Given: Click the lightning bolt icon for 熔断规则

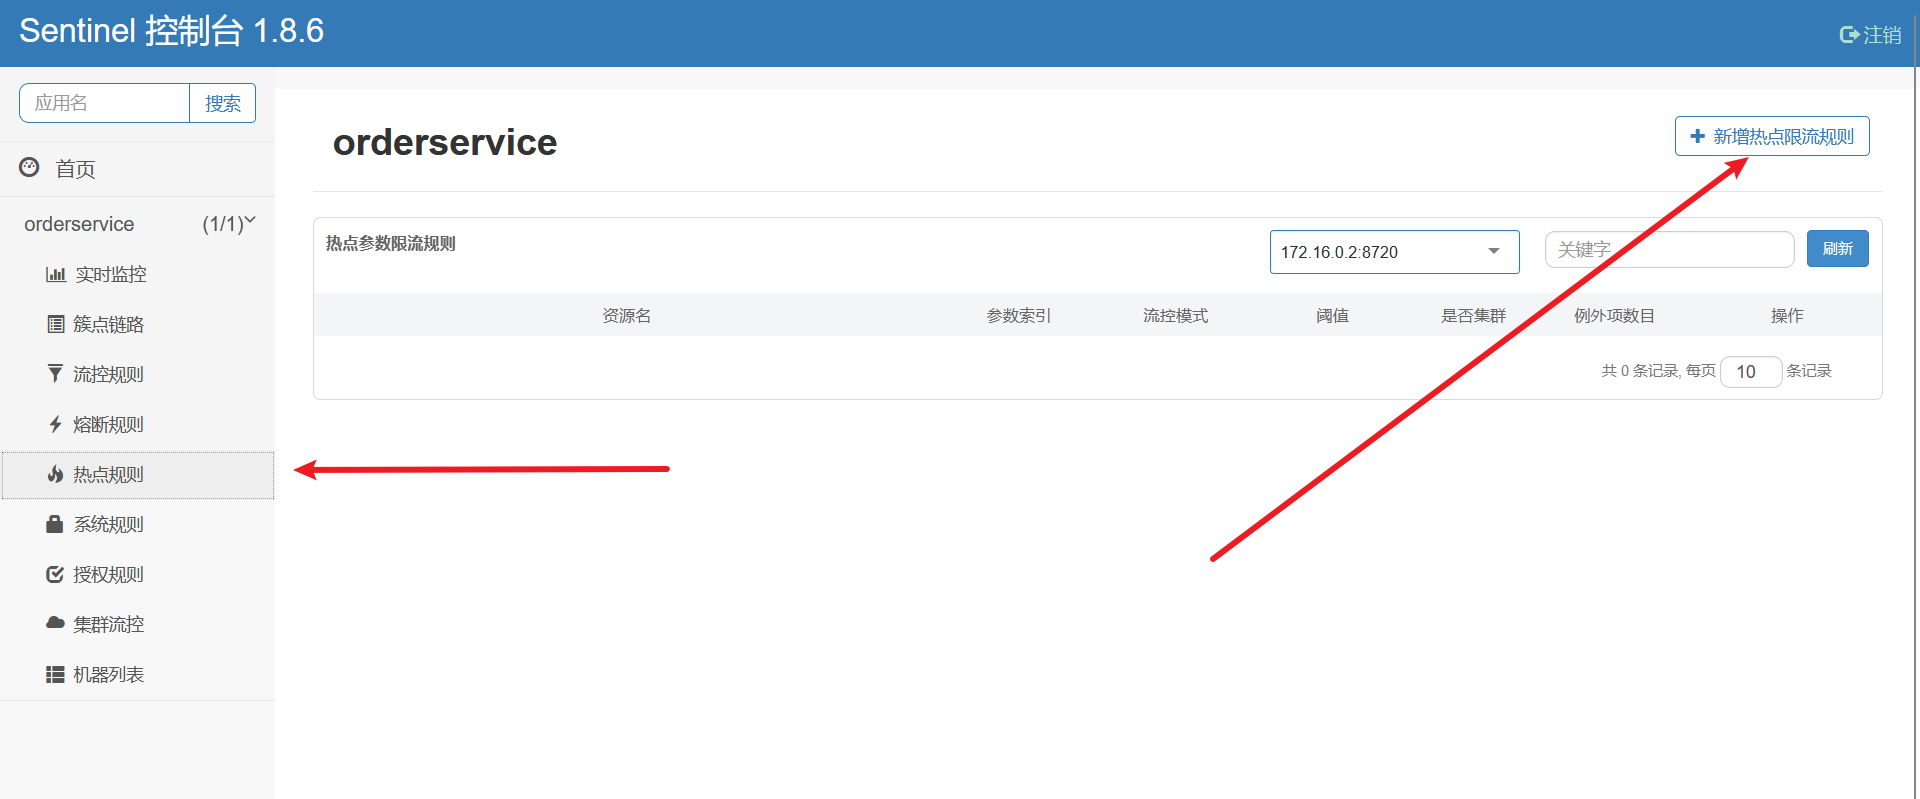Looking at the screenshot, I should (x=55, y=424).
